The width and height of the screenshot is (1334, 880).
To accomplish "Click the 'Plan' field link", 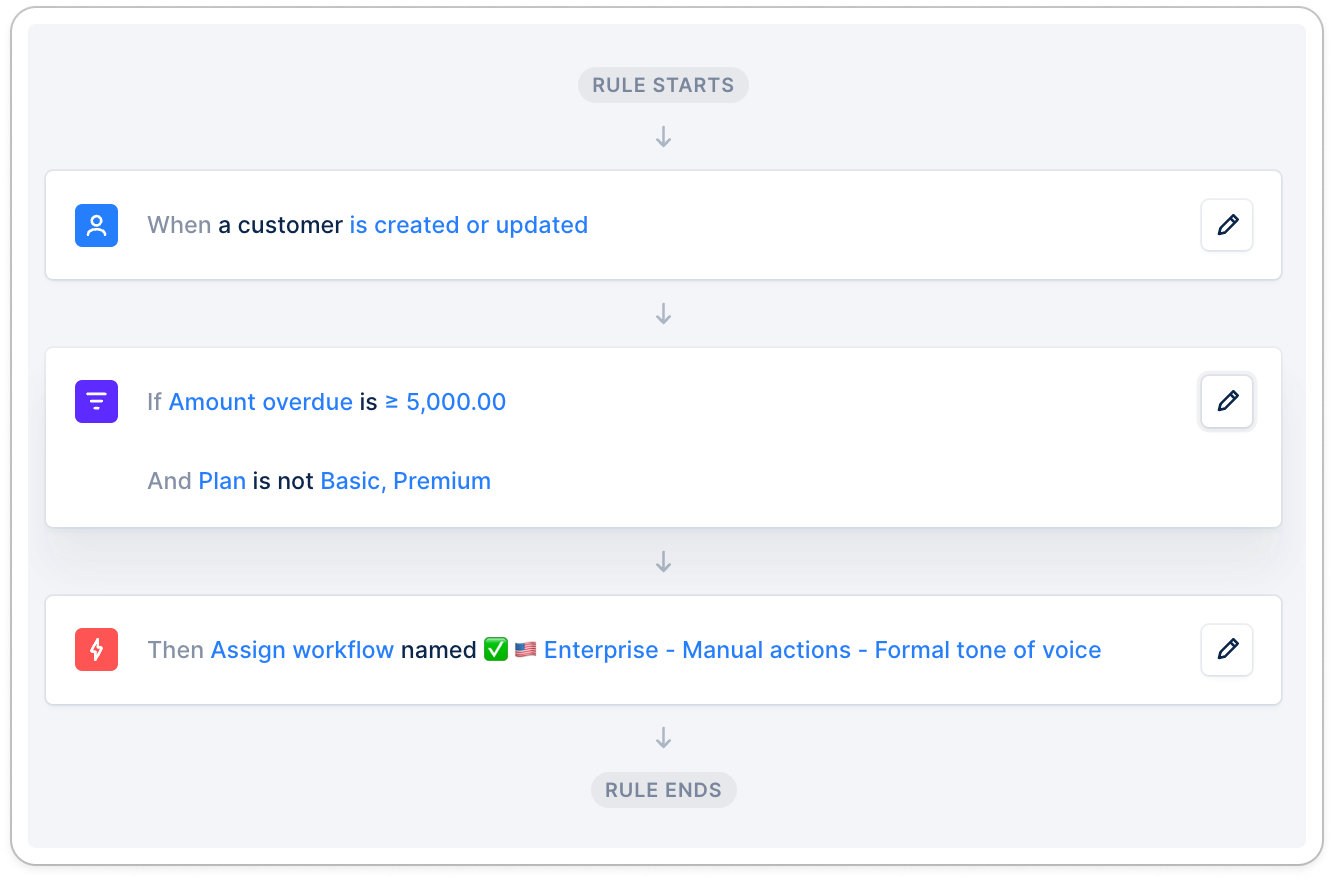I will [x=222, y=481].
